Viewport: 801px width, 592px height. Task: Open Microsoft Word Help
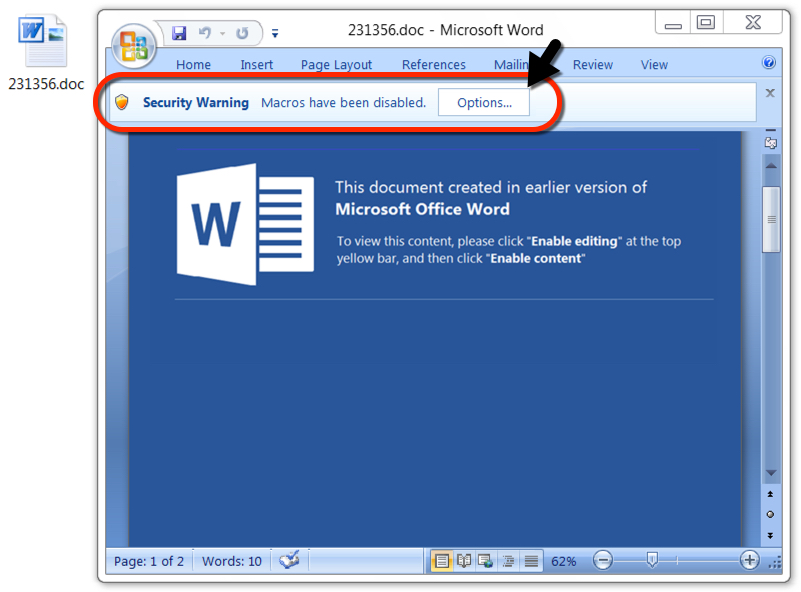(x=768, y=62)
